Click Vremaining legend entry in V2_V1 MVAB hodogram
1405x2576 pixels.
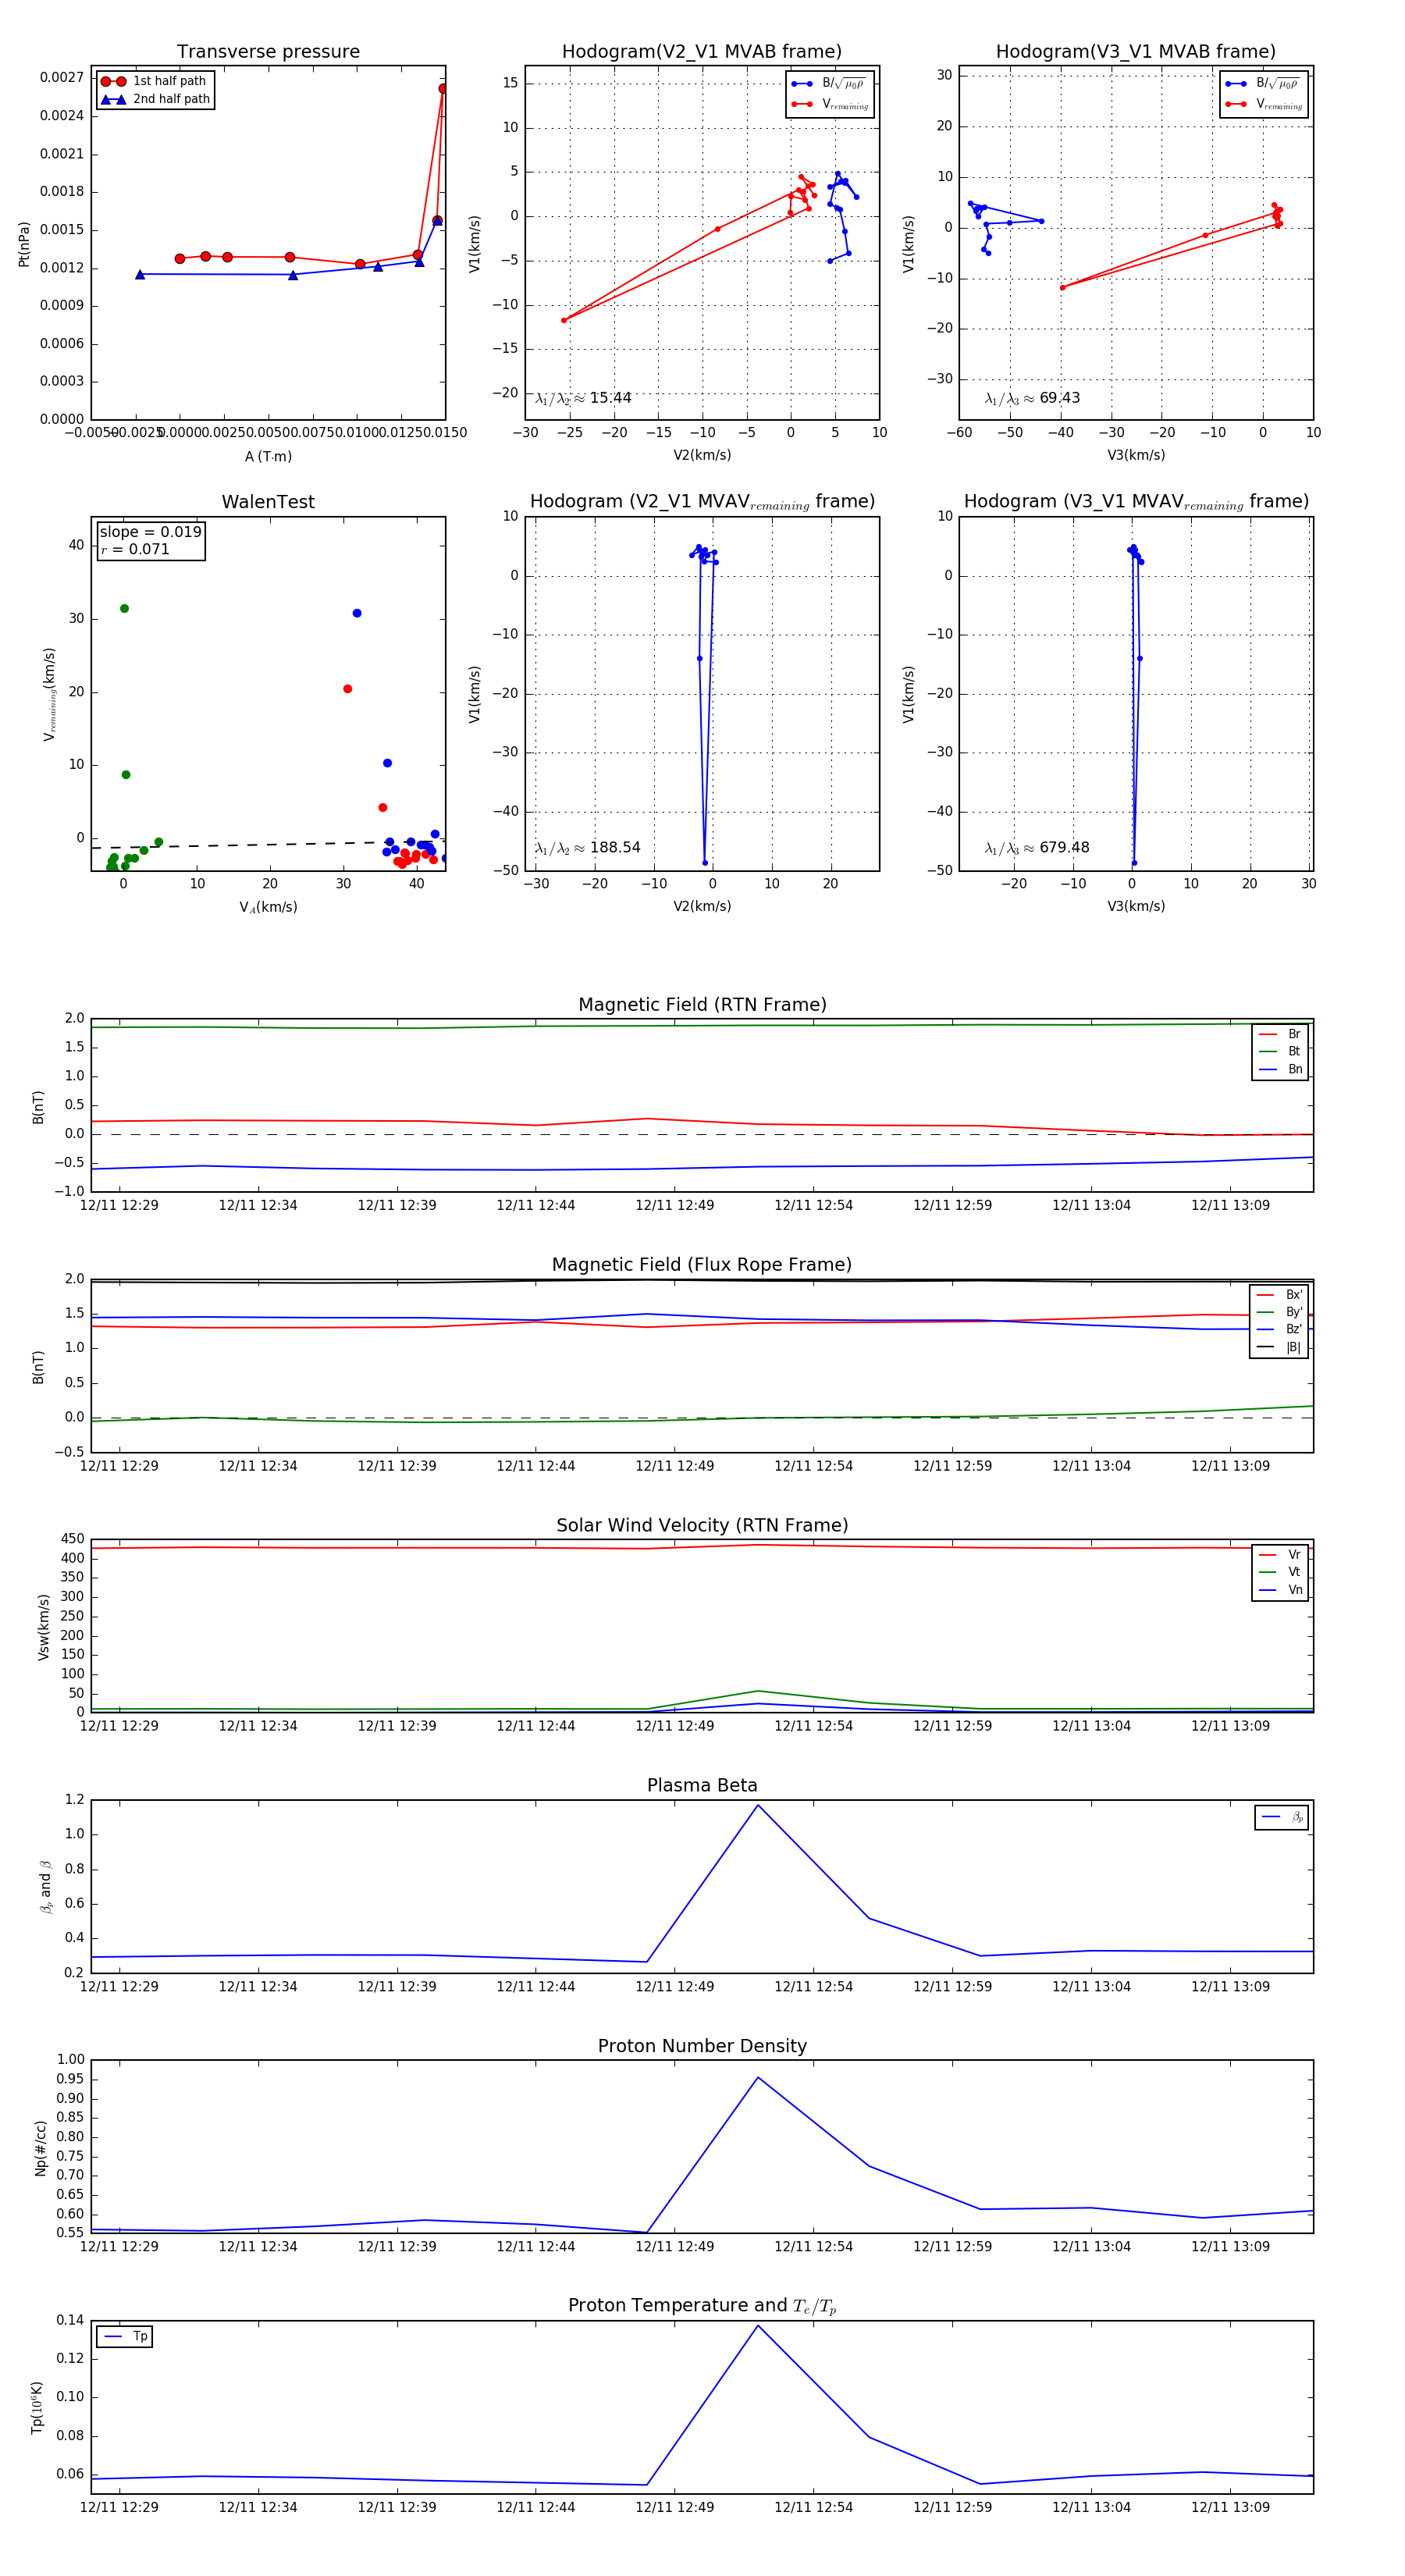(829, 104)
